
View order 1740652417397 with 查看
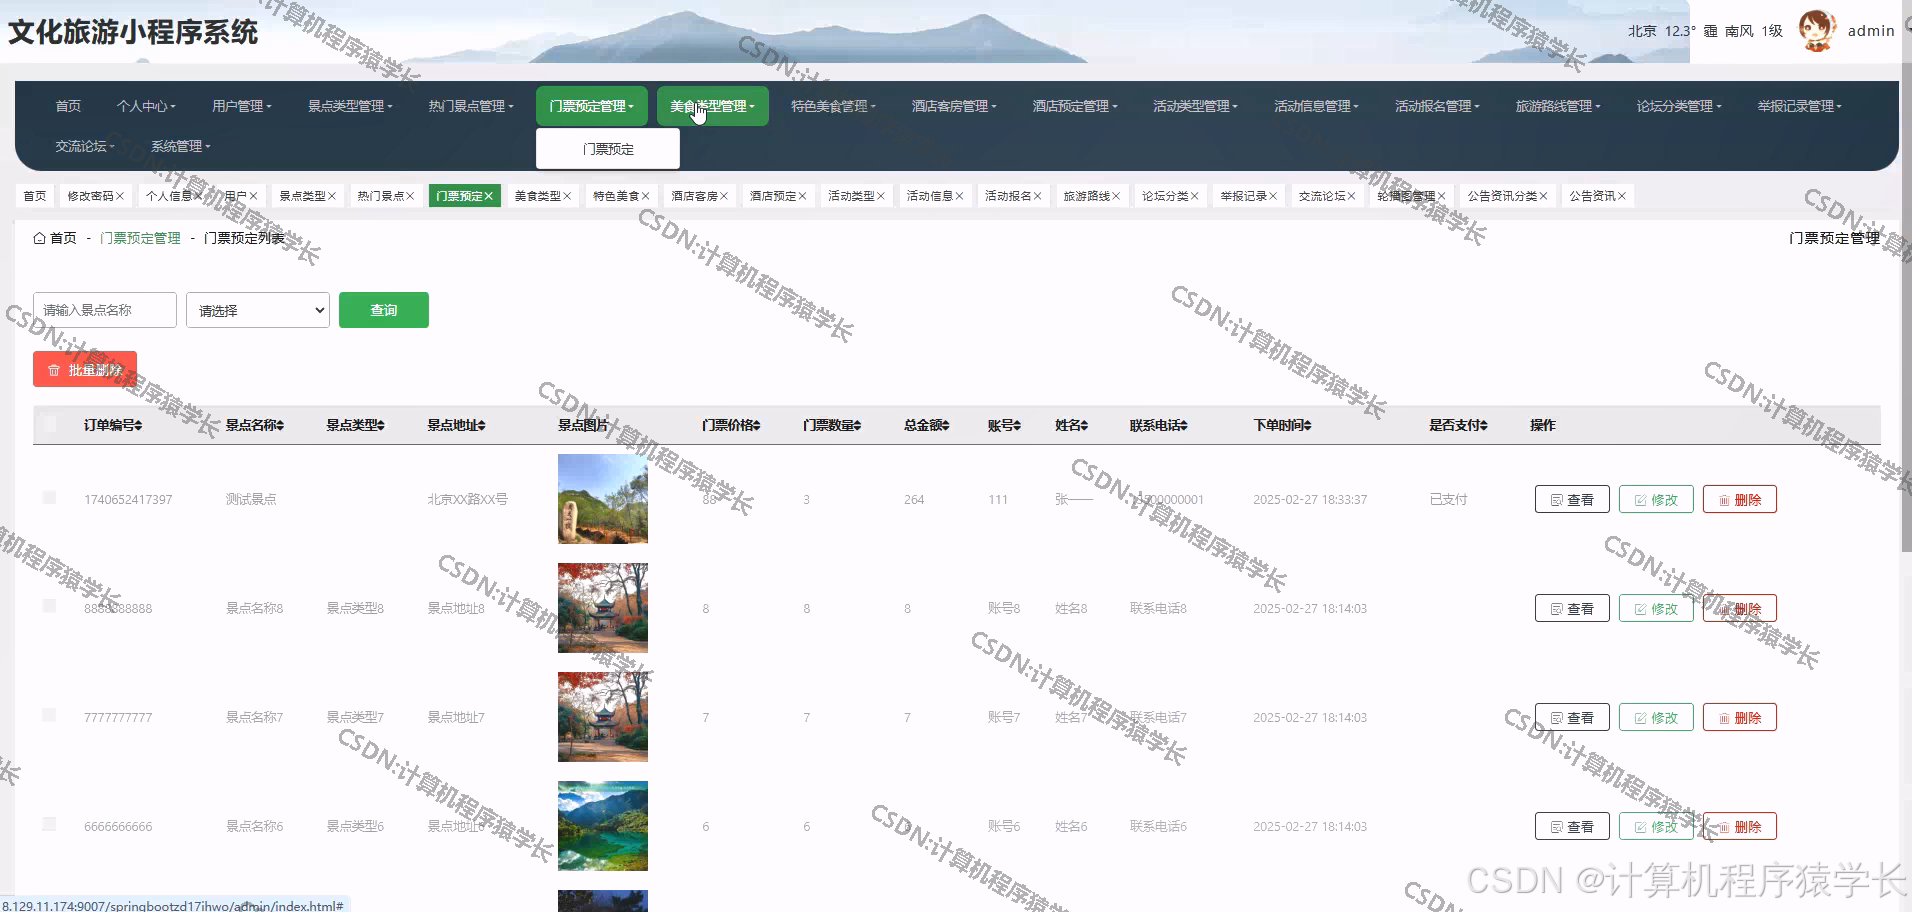pyautogui.click(x=1572, y=499)
